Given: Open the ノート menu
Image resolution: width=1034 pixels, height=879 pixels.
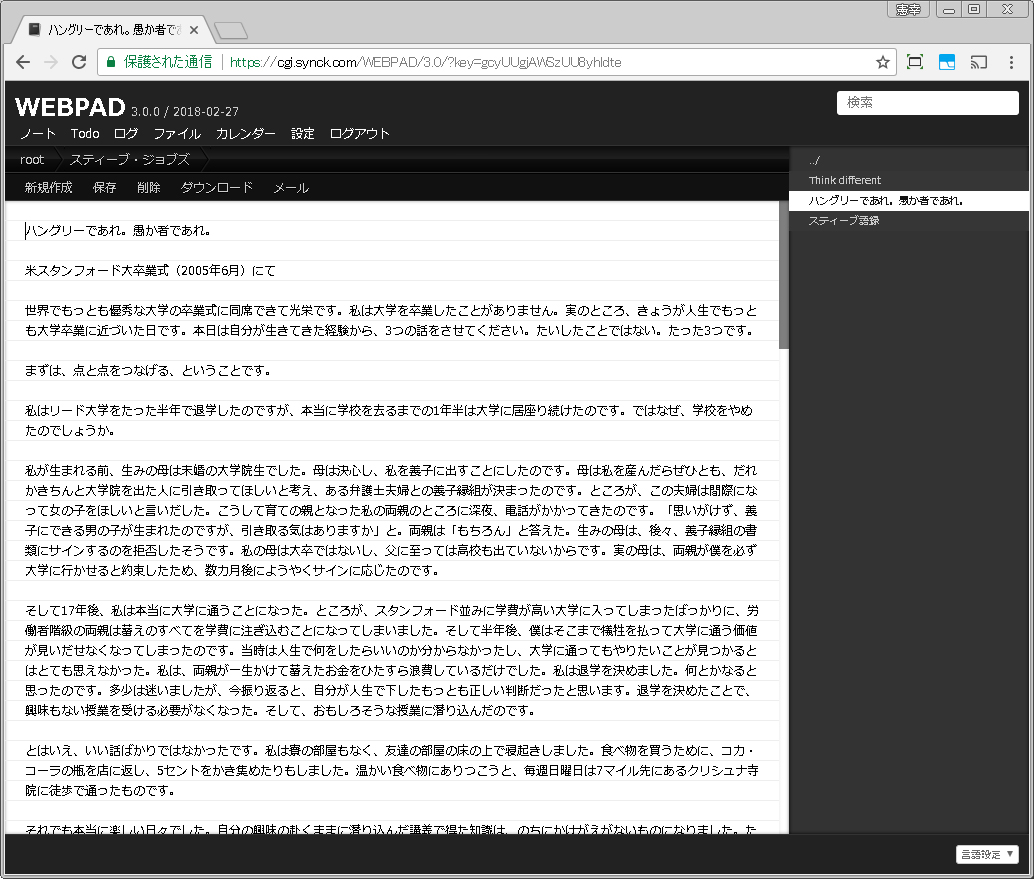Looking at the screenshot, I should click(38, 133).
